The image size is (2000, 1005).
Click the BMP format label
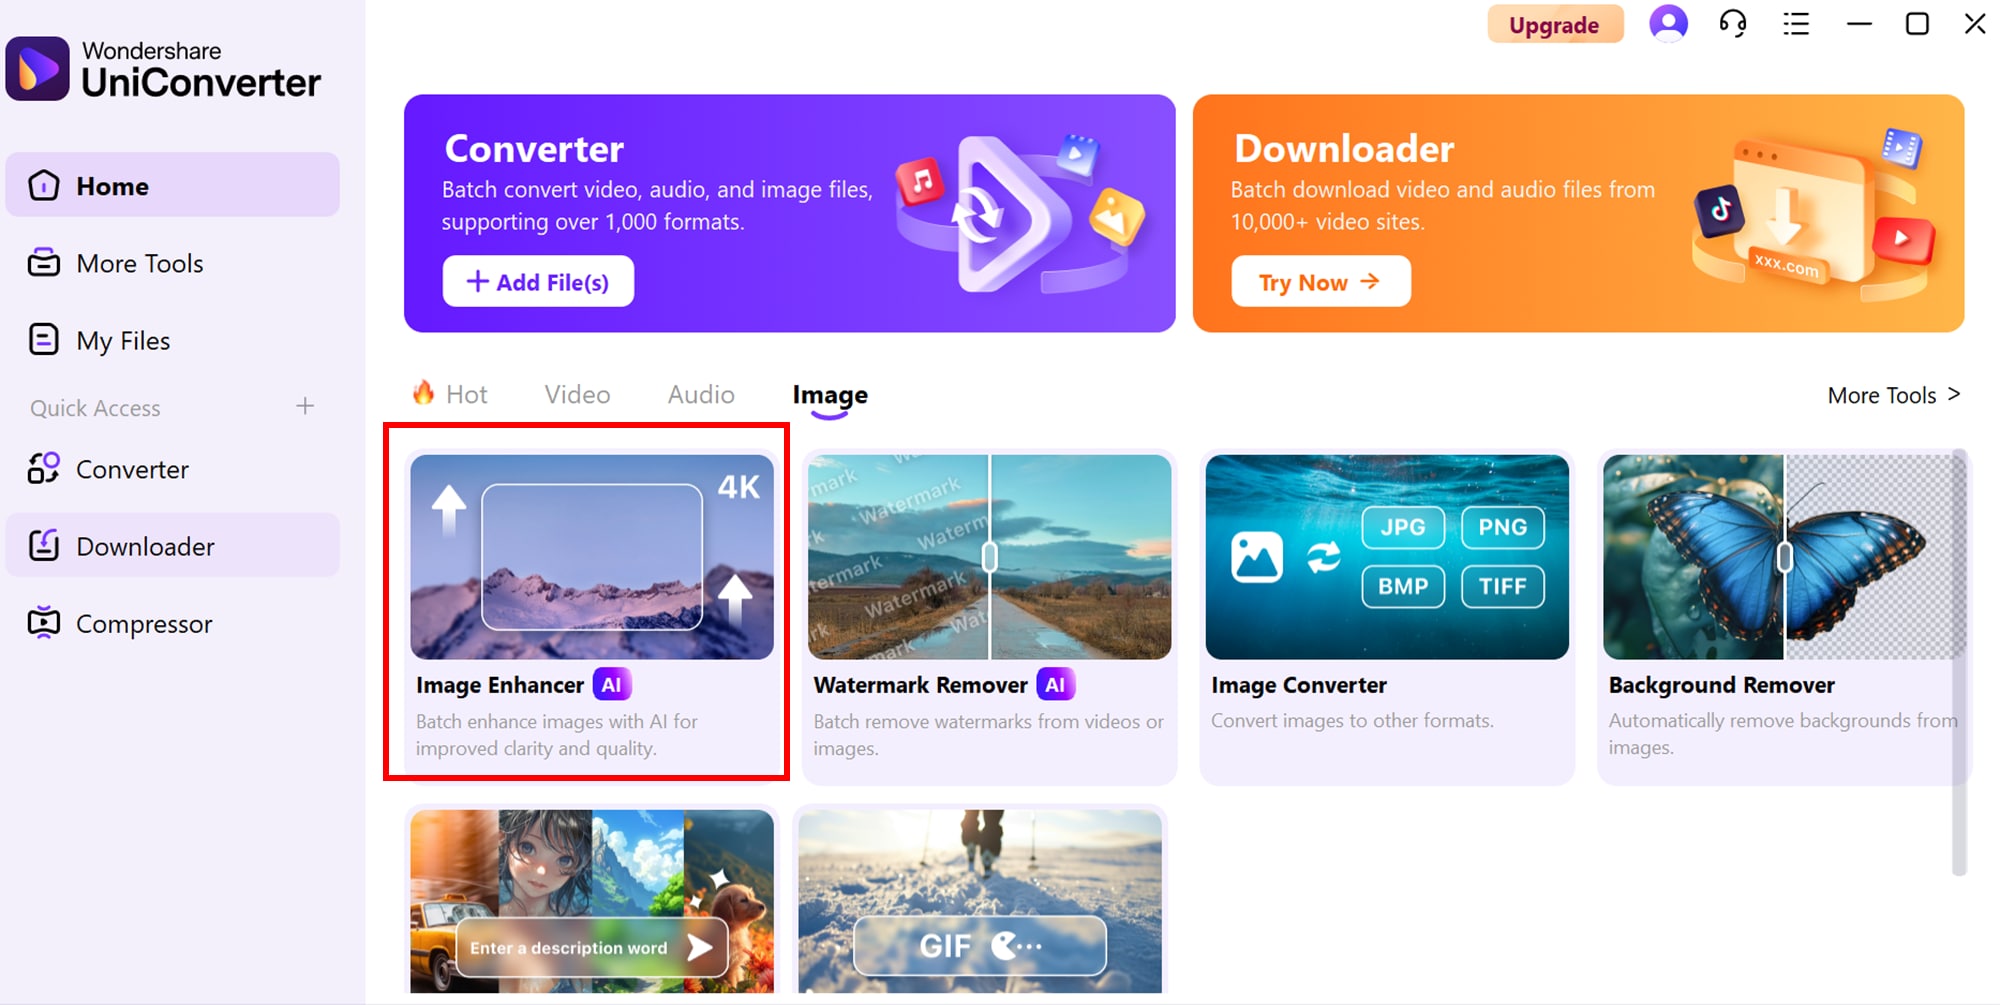pyautogui.click(x=1403, y=586)
